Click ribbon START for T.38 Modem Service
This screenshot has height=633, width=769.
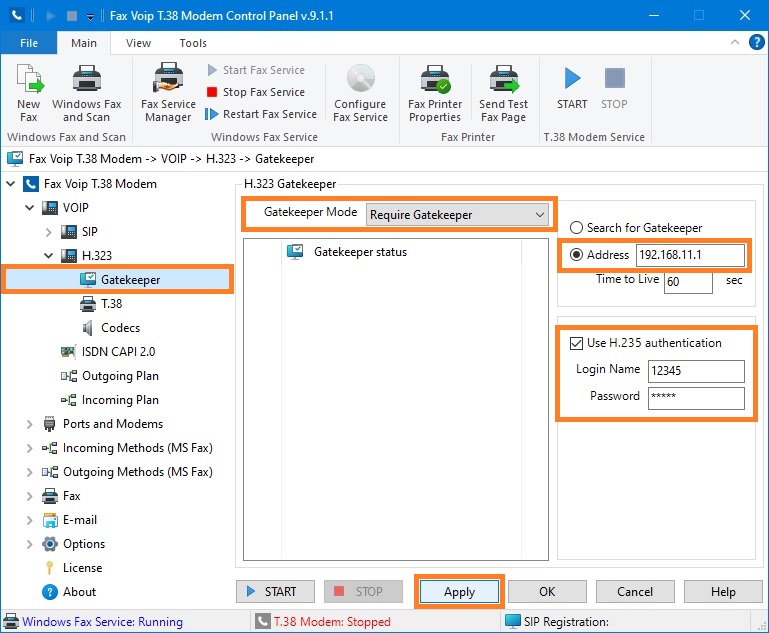click(x=572, y=88)
